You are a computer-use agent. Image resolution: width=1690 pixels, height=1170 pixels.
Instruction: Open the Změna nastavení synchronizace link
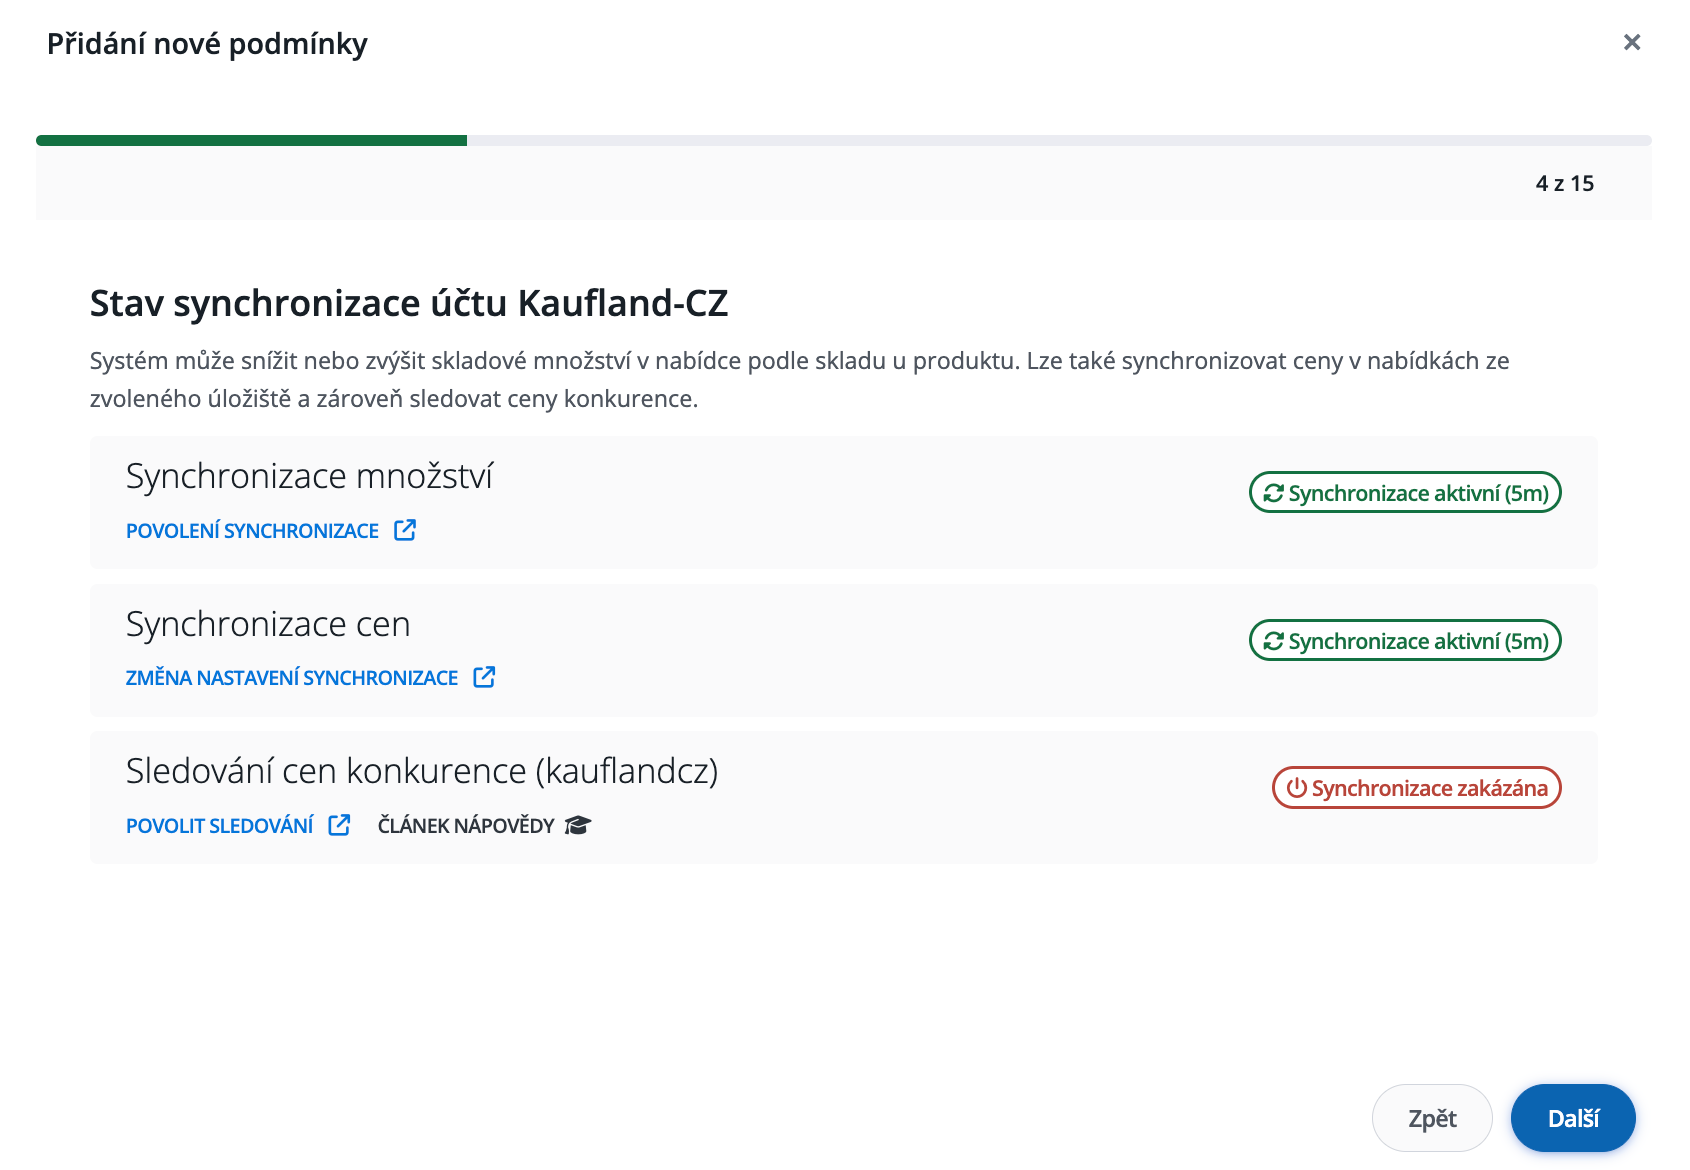[291, 678]
